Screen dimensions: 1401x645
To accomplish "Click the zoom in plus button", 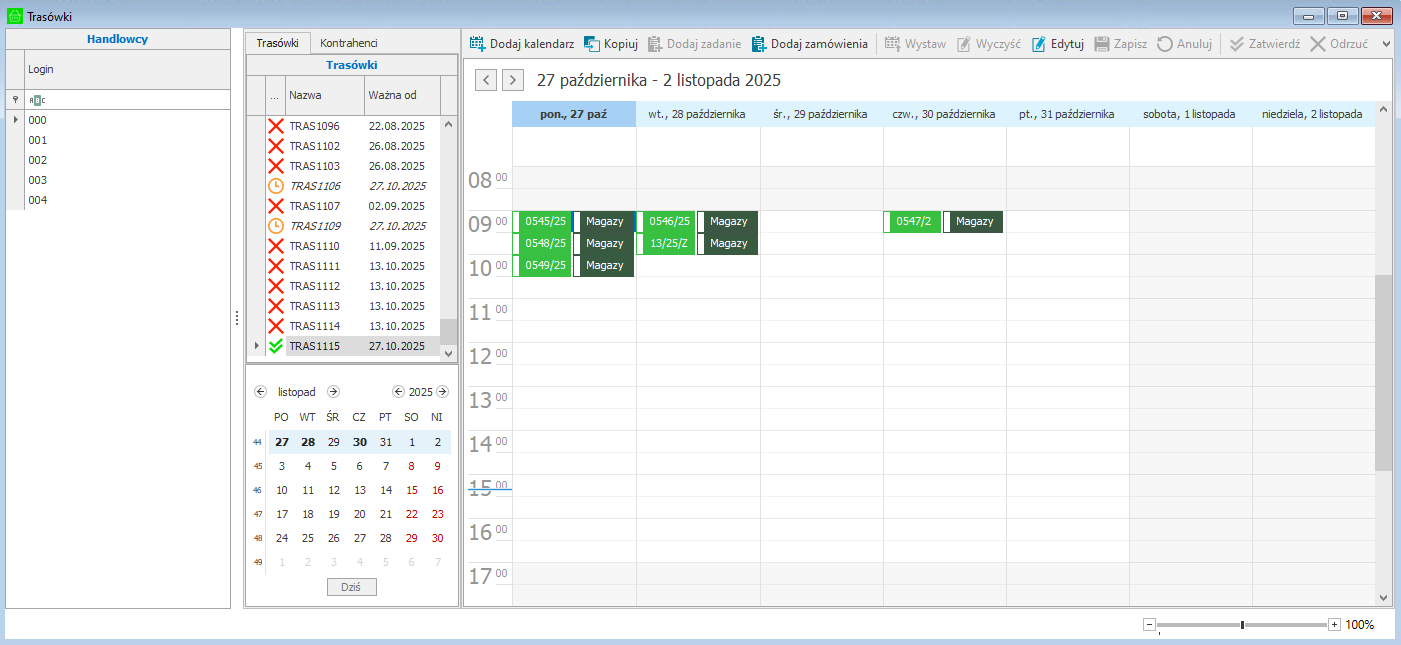I will pyautogui.click(x=1334, y=625).
